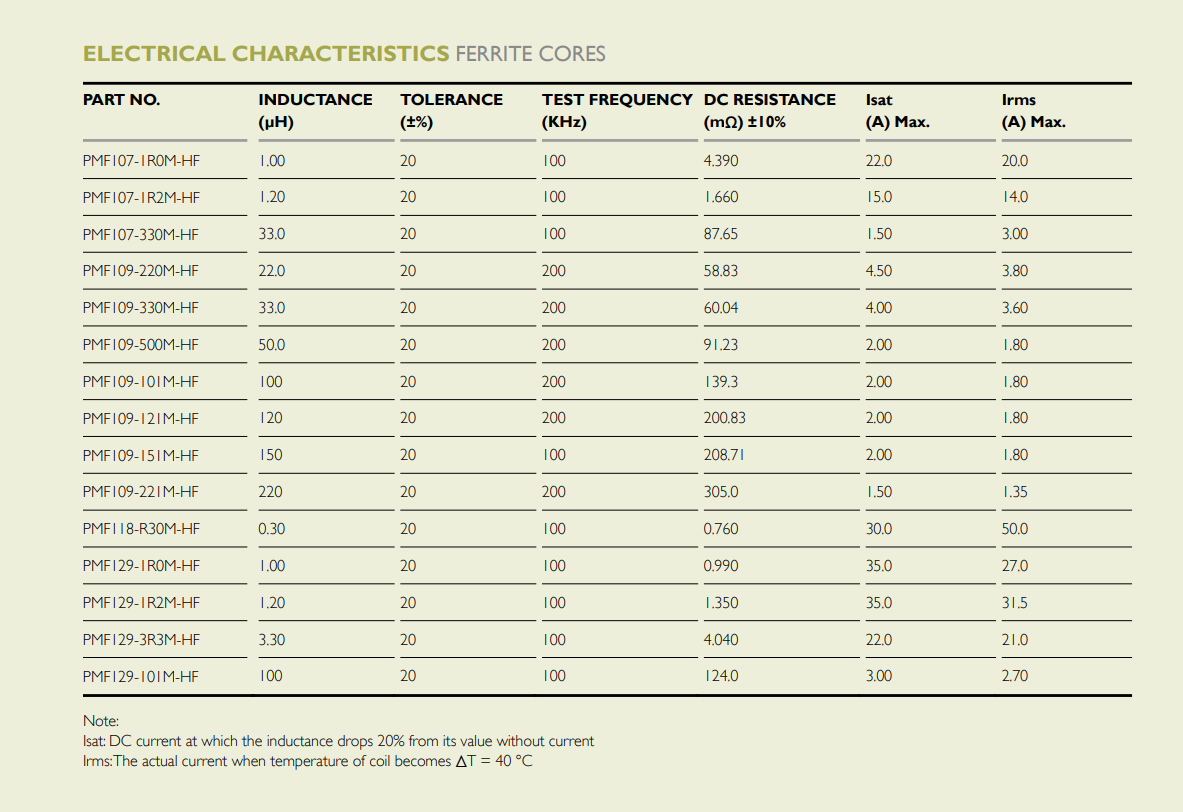Screen dimensions: 1183x812
Task: Click the TEST FREQUENCY column header
Action: coord(617,110)
